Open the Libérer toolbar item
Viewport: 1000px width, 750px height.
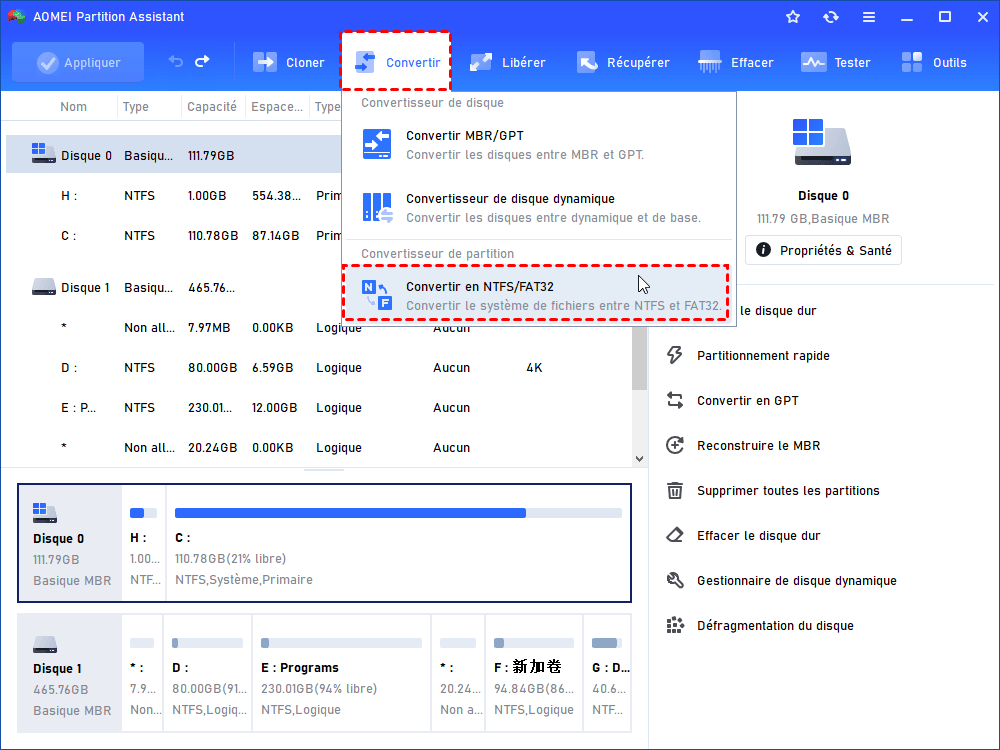pyautogui.click(x=508, y=62)
